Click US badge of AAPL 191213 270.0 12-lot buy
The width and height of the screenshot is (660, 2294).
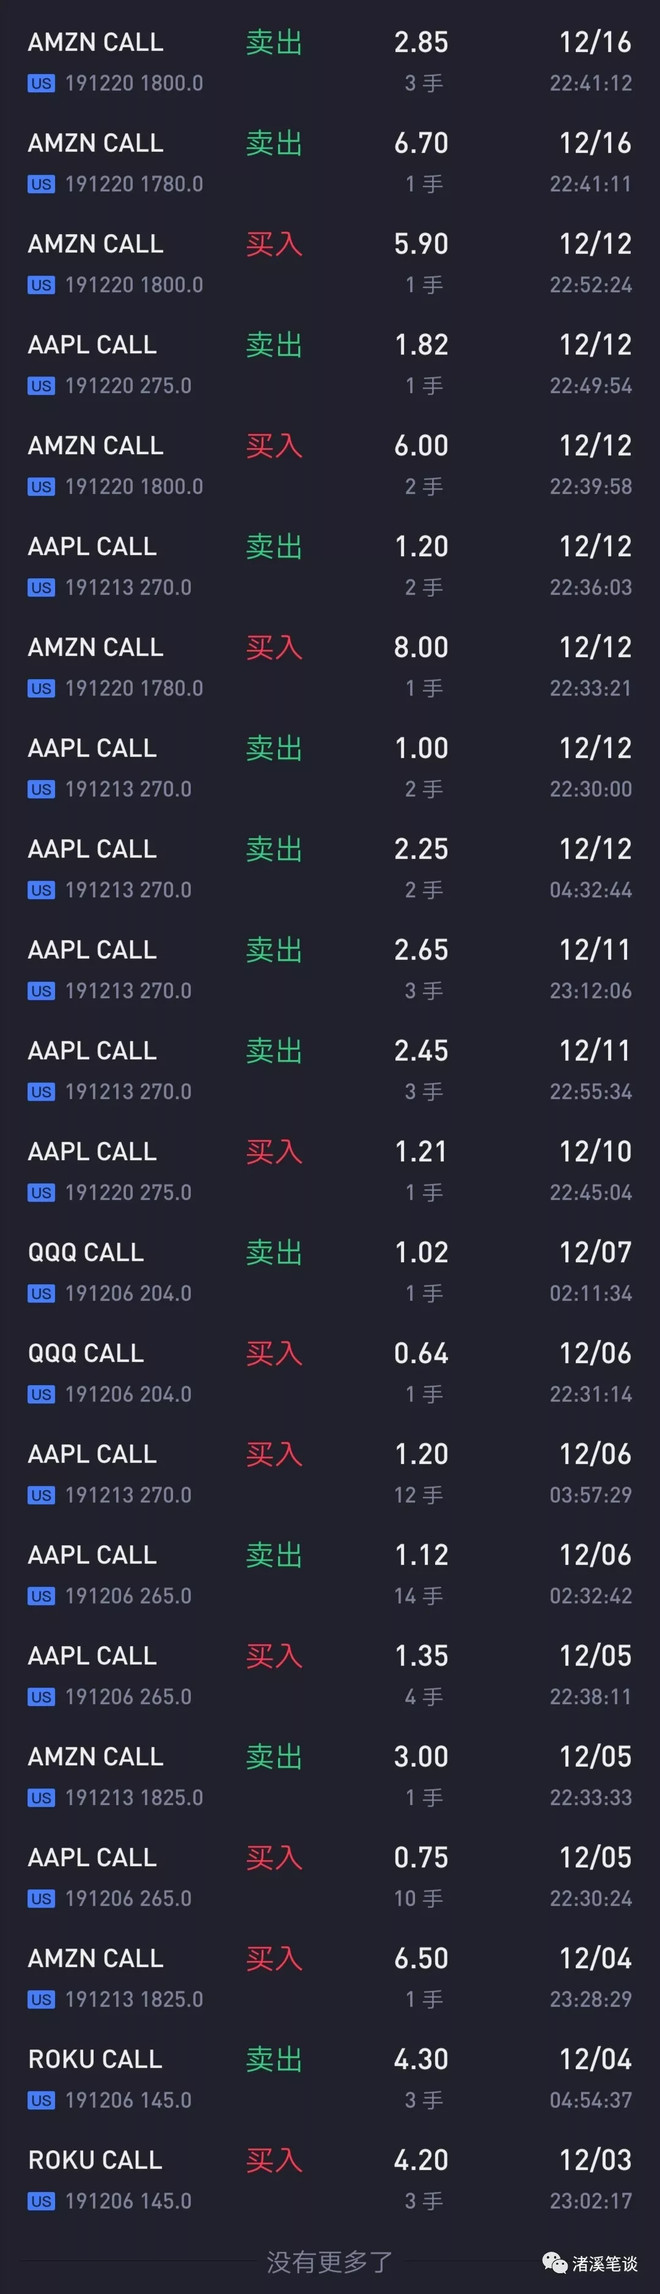[41, 1495]
